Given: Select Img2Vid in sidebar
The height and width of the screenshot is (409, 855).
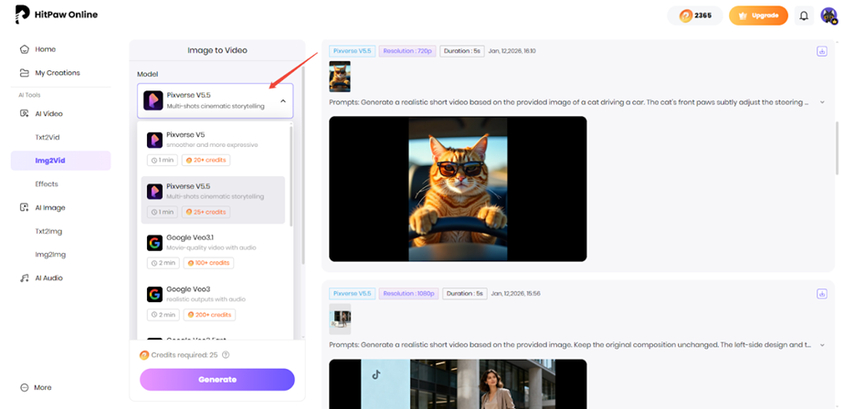Looking at the screenshot, I should (x=61, y=161).
